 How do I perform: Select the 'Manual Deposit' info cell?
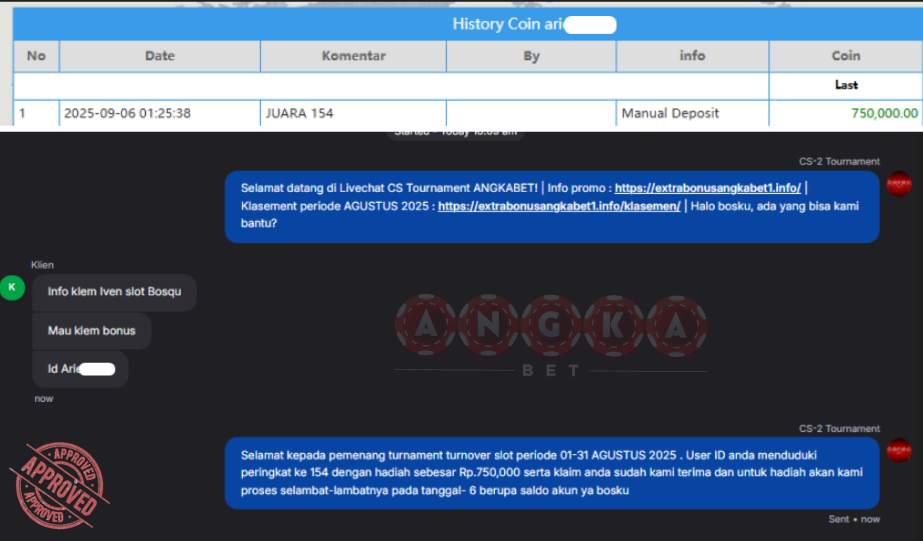pos(692,113)
